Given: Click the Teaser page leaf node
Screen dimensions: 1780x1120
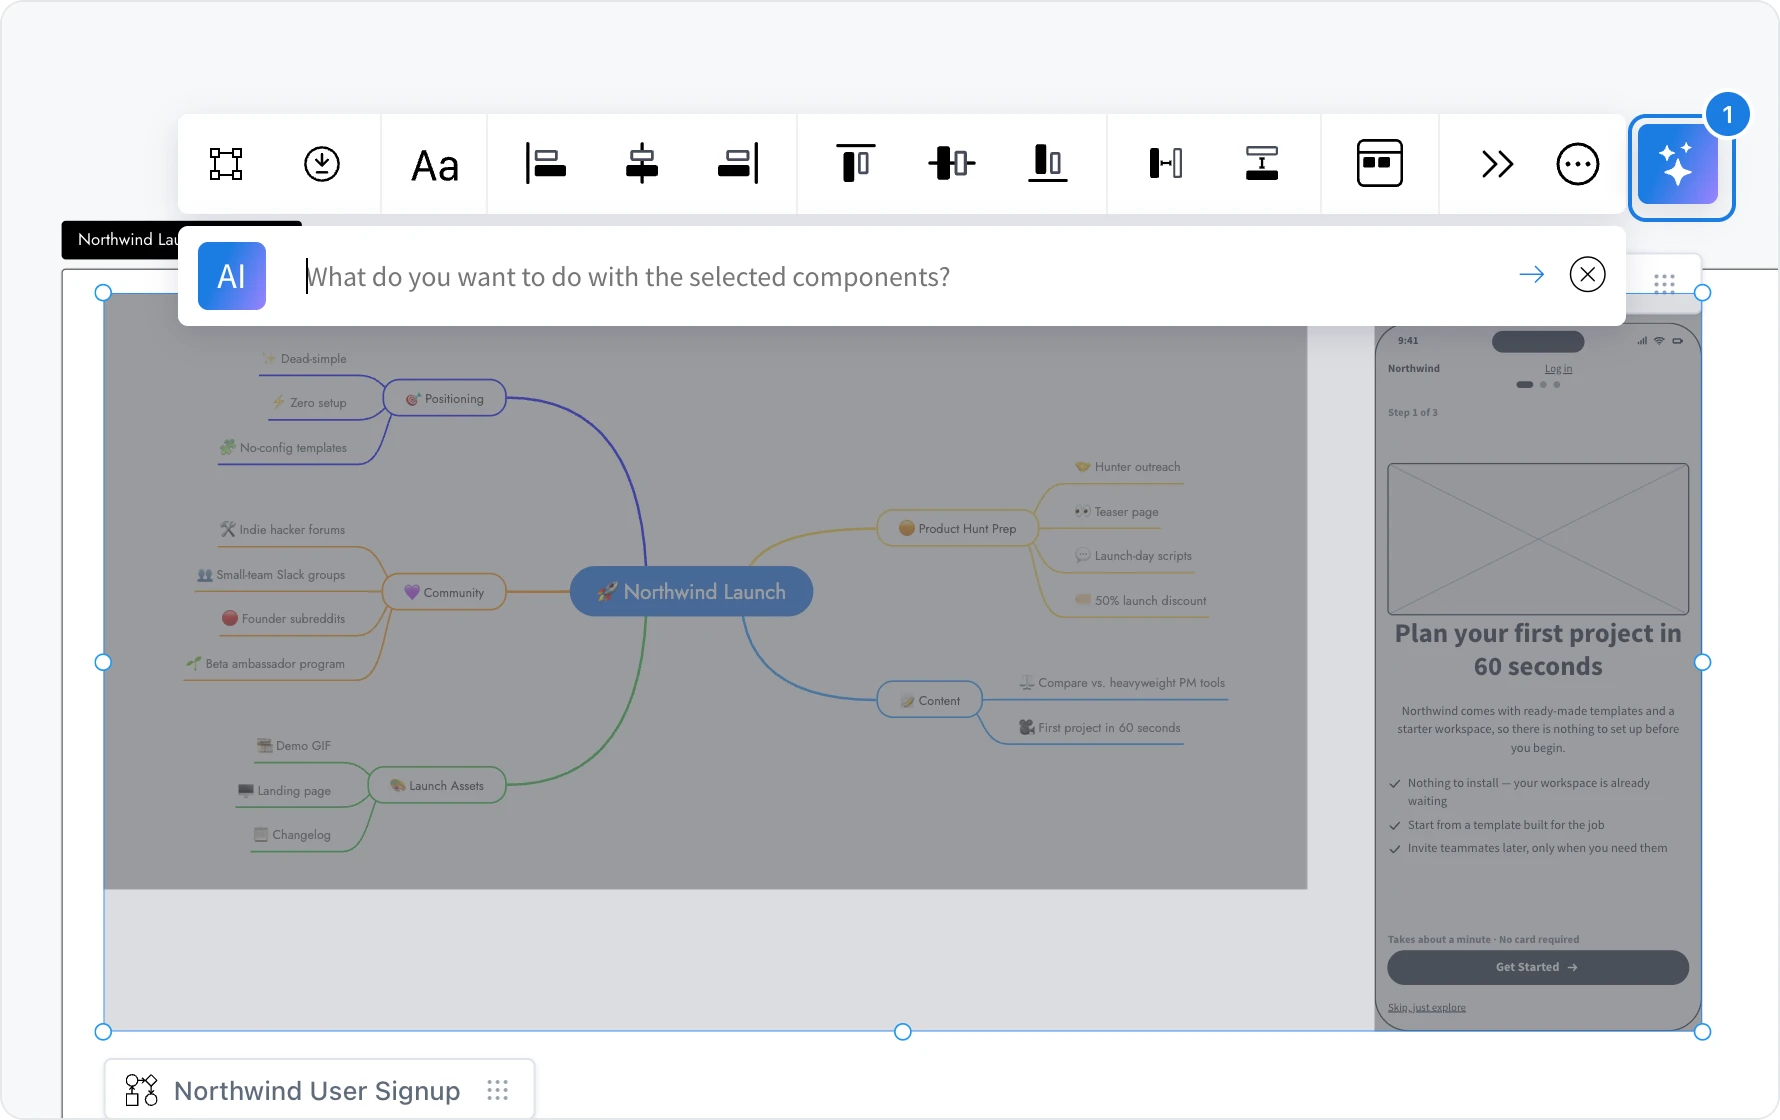Looking at the screenshot, I should [1117, 512].
